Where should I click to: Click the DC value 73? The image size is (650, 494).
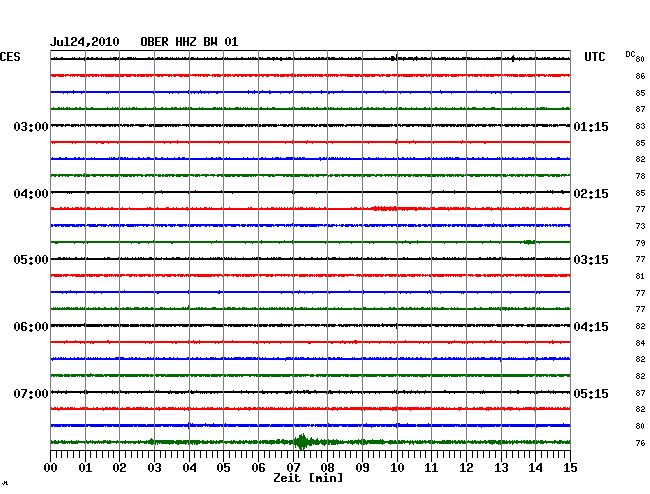(640, 226)
